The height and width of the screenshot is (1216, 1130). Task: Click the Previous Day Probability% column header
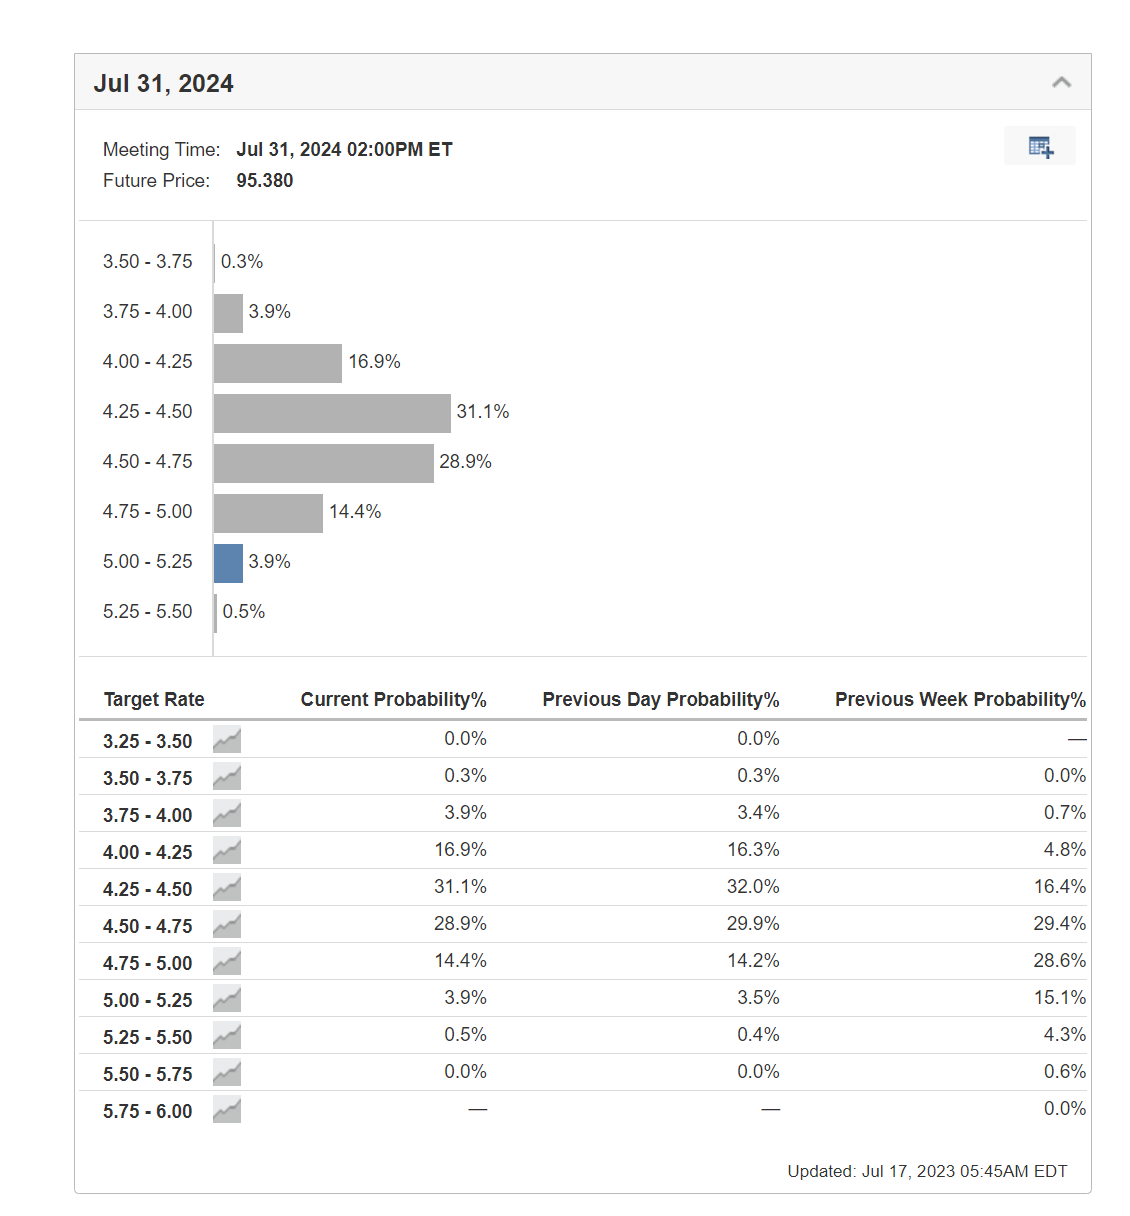[660, 699]
